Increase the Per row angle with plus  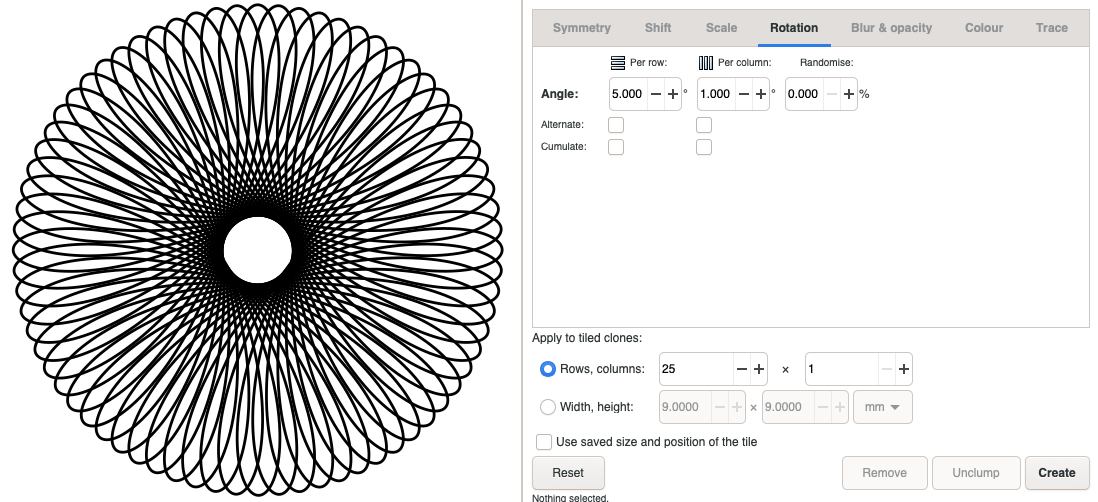click(x=672, y=94)
